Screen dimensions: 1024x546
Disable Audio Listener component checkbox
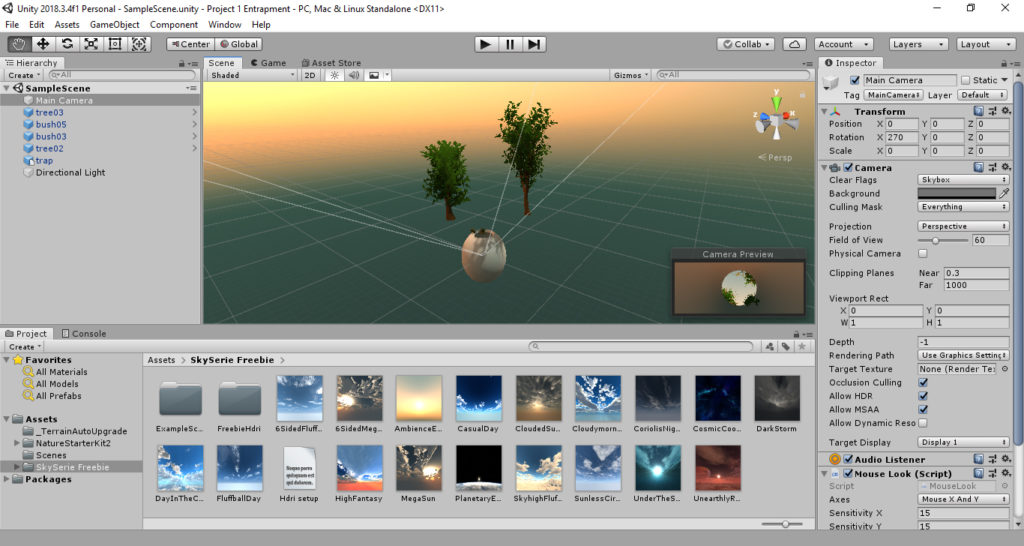(x=848, y=459)
